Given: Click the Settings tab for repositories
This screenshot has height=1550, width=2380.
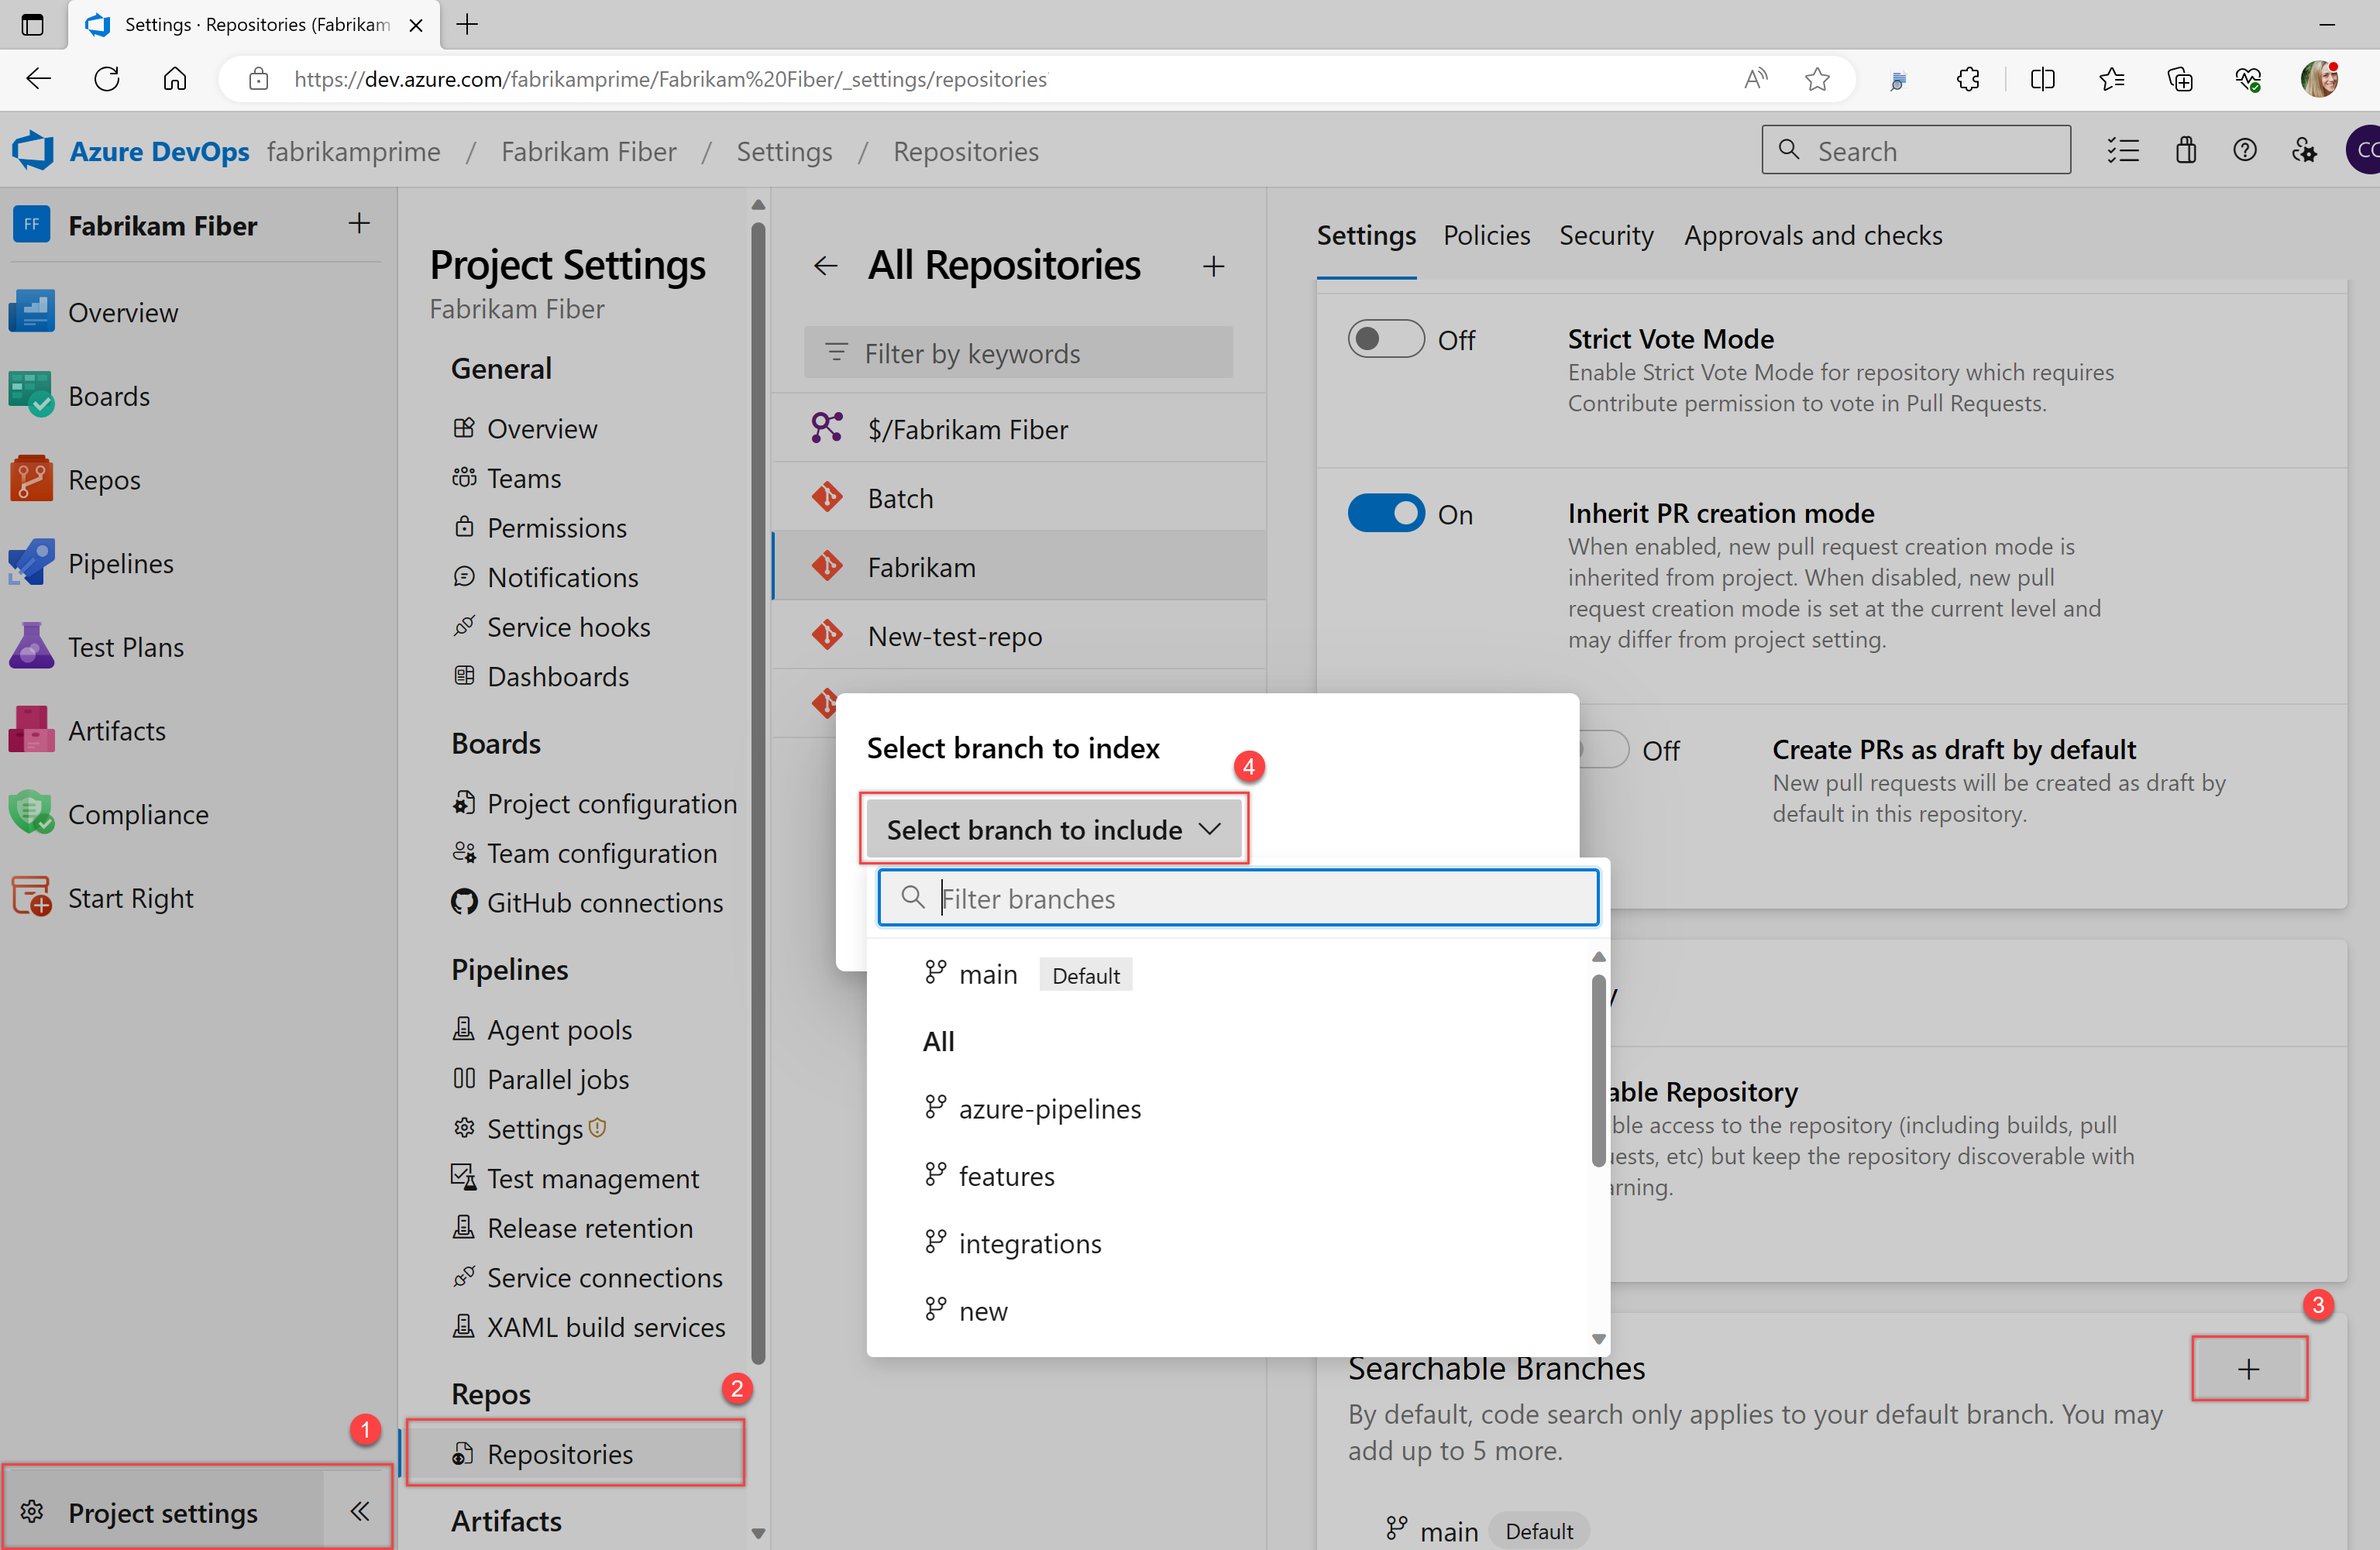Looking at the screenshot, I should click(1365, 234).
